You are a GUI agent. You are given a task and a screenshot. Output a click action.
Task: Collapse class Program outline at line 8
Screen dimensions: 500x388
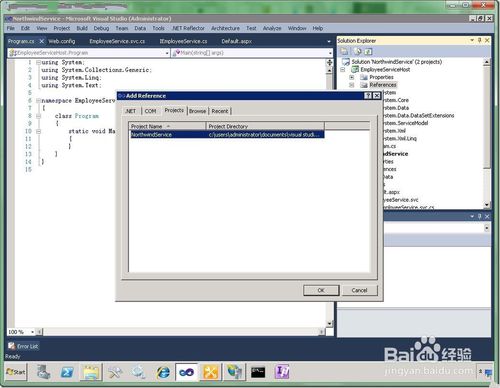pyautogui.click(x=38, y=116)
